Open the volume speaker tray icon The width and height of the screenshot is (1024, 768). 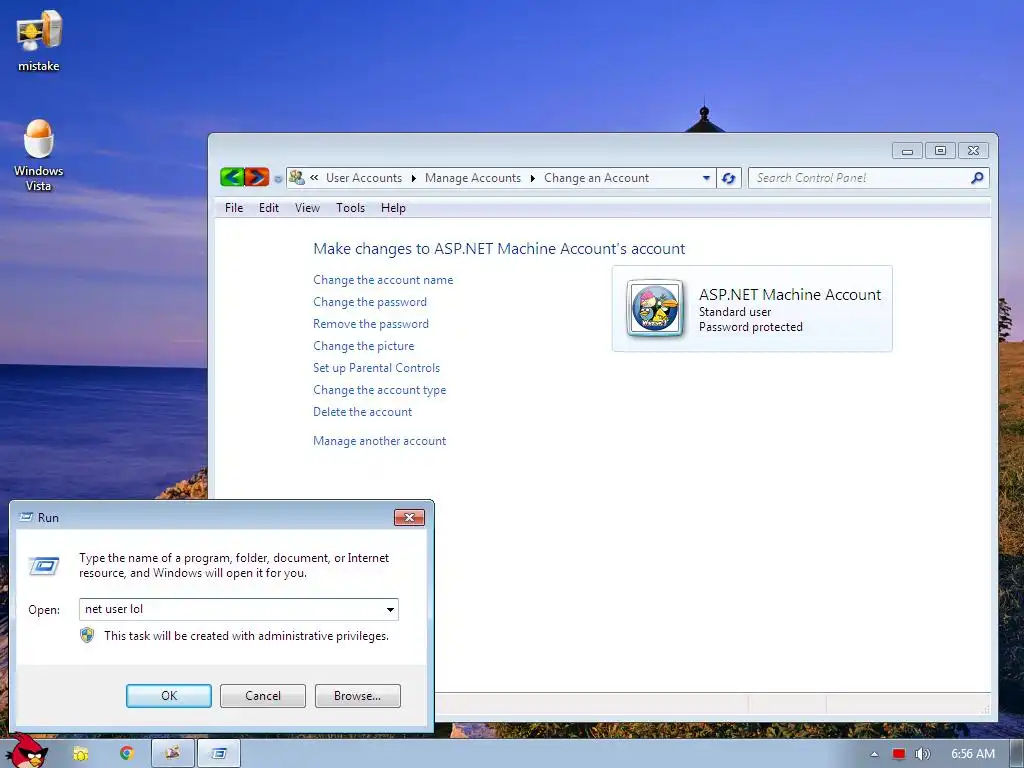tap(922, 754)
